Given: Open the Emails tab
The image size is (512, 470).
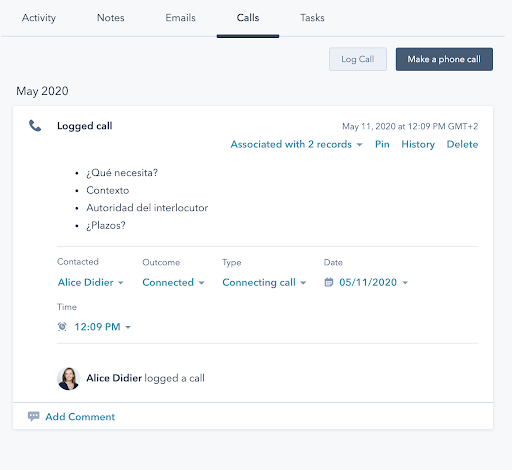Looking at the screenshot, I should tap(180, 18).
